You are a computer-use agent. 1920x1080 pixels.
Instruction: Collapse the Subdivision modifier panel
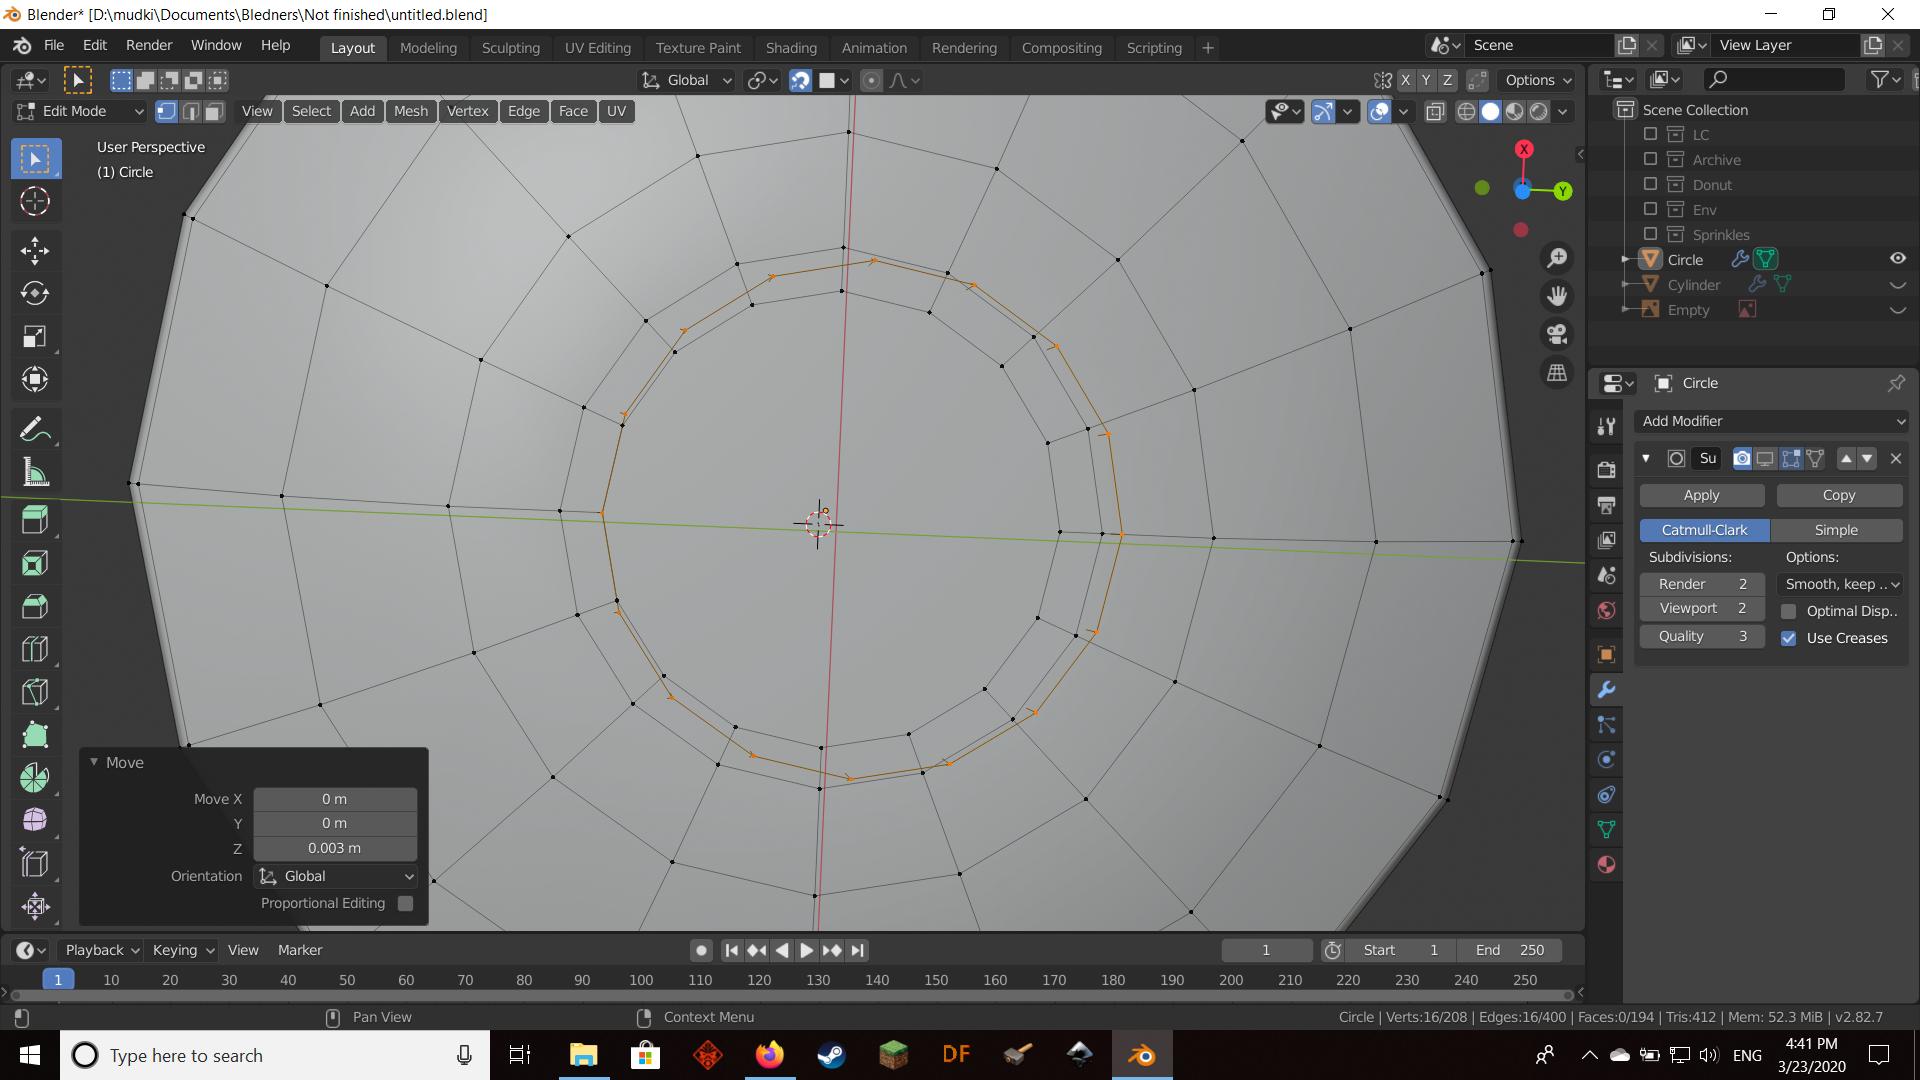(1646, 458)
